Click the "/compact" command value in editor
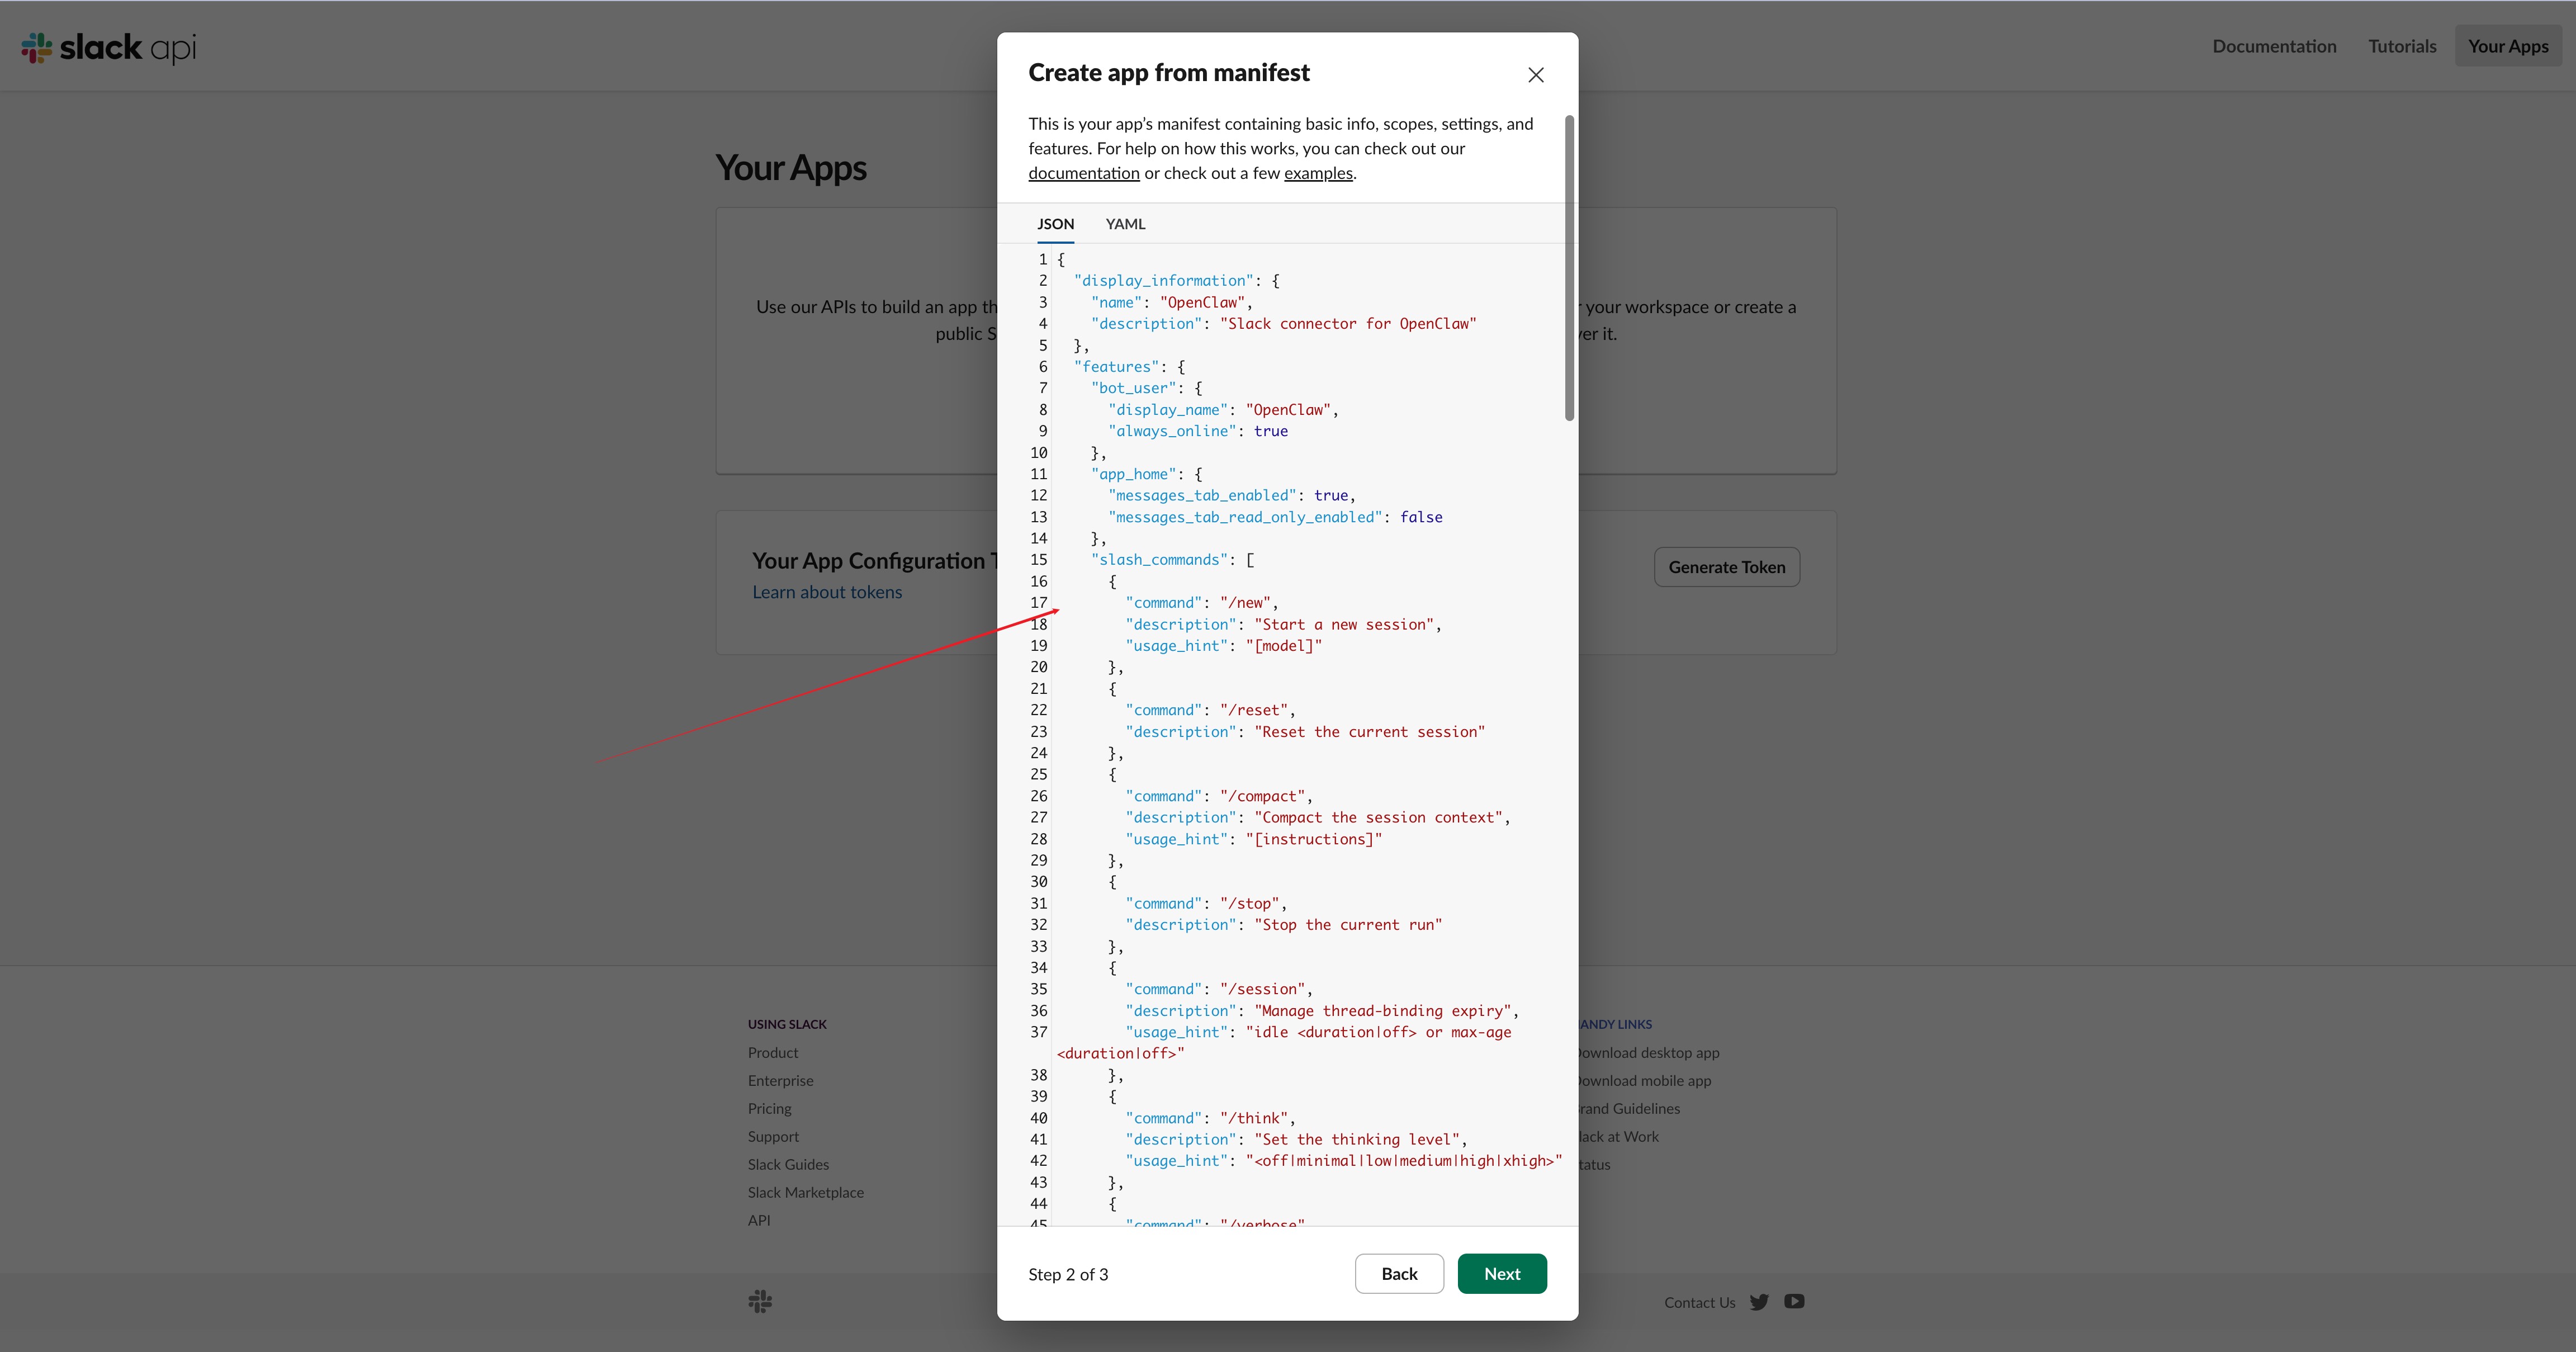Screen dimensions: 2576x1352 point(1262,796)
